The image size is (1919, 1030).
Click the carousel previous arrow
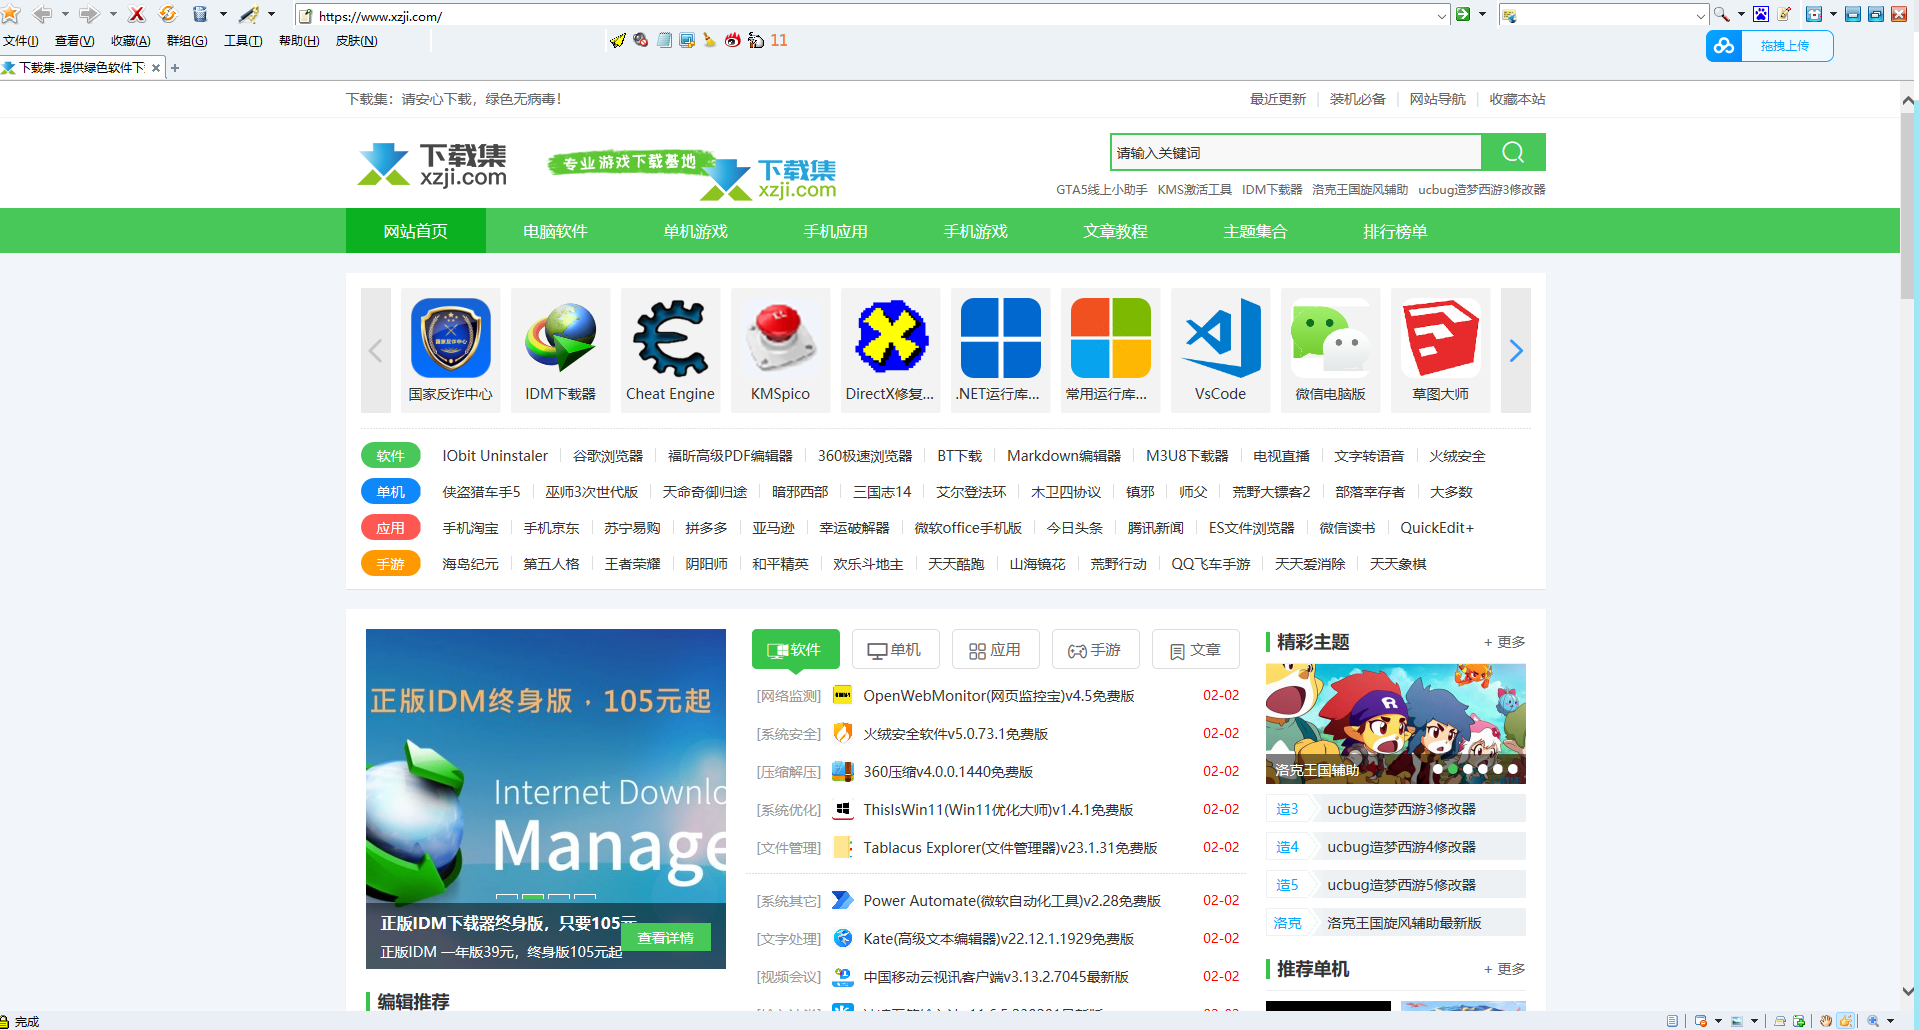tap(376, 350)
